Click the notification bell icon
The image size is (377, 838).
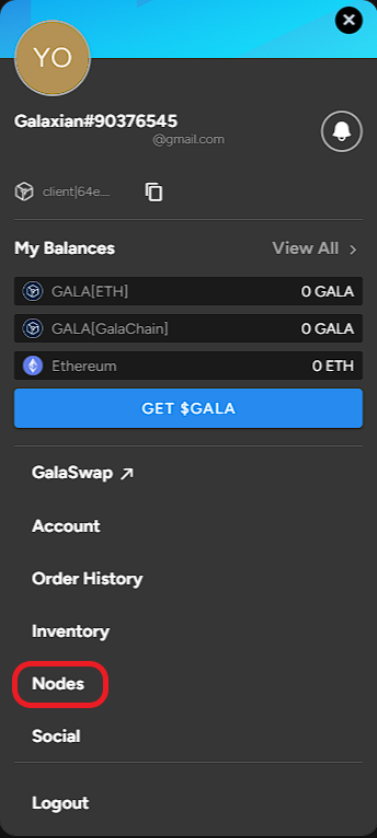pyautogui.click(x=342, y=131)
